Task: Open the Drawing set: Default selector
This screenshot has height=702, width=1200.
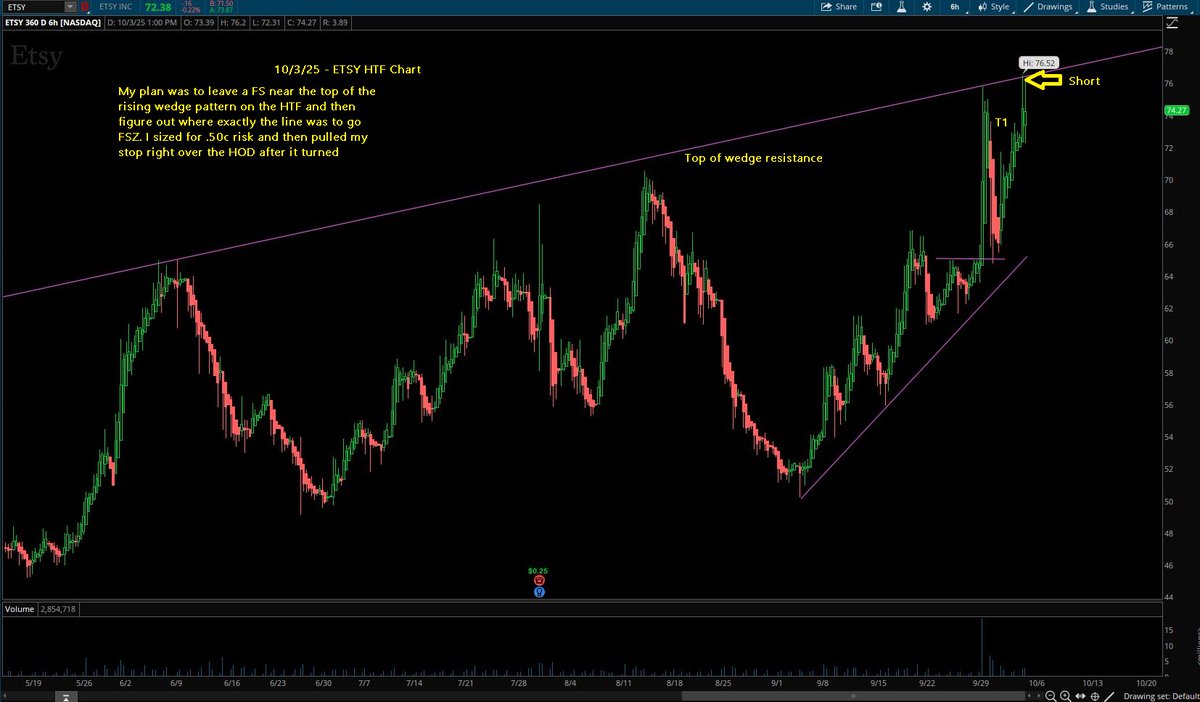Action: (x=1160, y=695)
